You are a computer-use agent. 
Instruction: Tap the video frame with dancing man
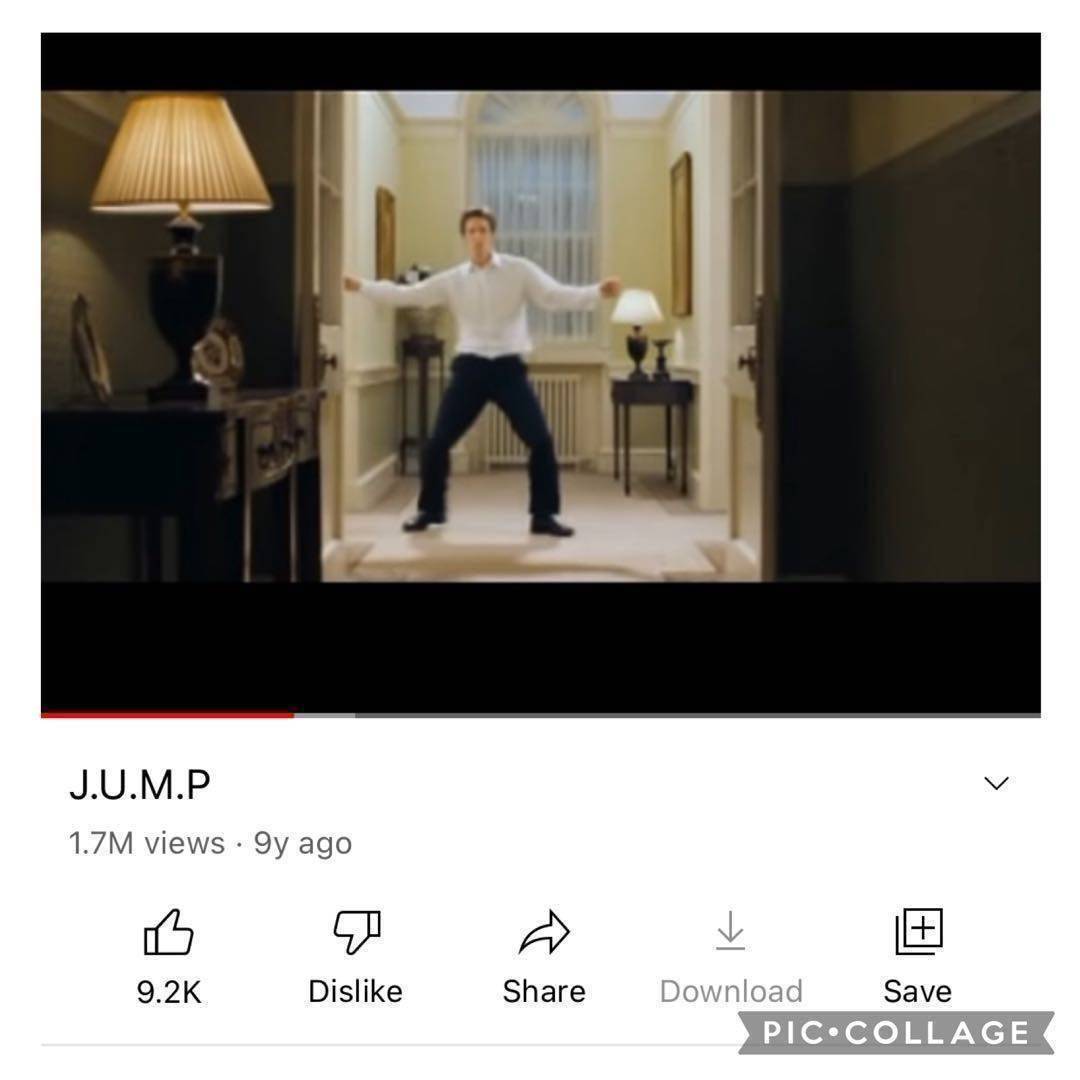coord(541,336)
